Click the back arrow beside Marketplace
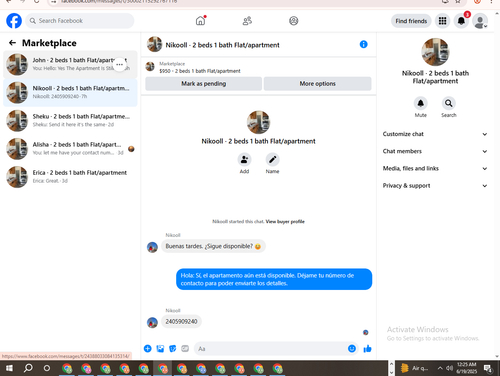500x376 pixels. point(12,43)
